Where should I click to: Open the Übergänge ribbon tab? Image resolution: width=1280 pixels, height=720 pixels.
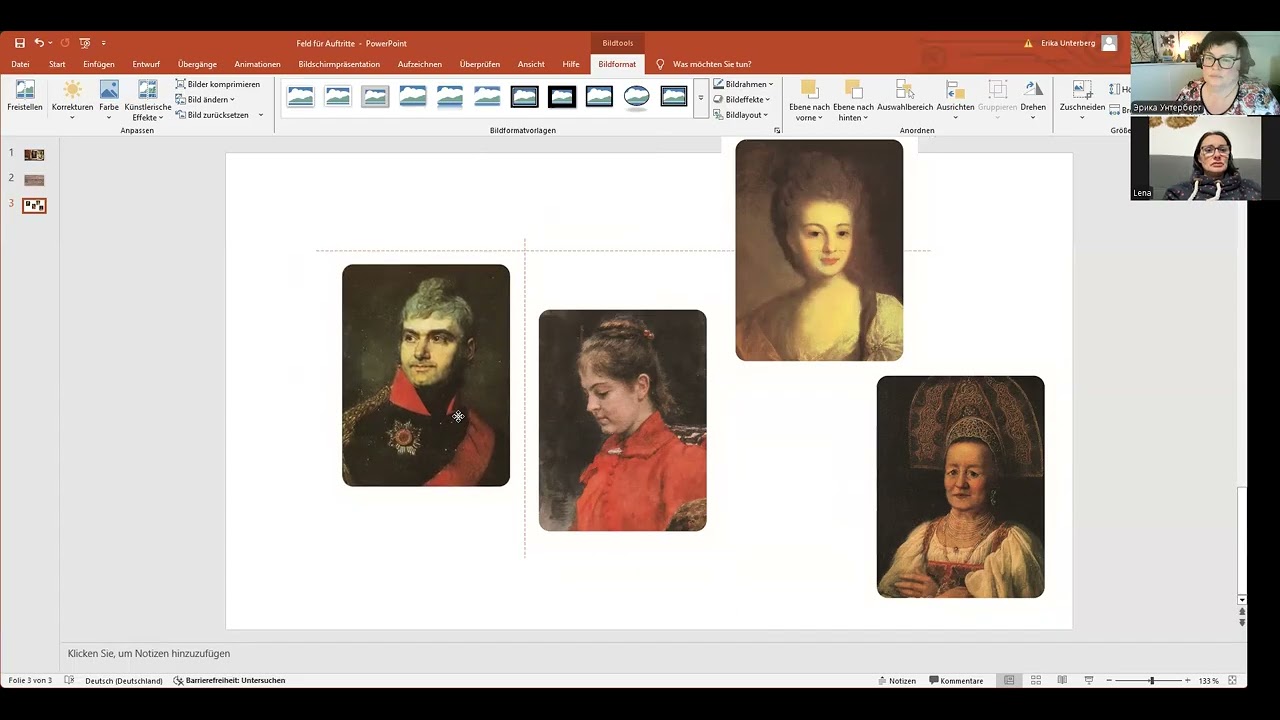click(197, 64)
